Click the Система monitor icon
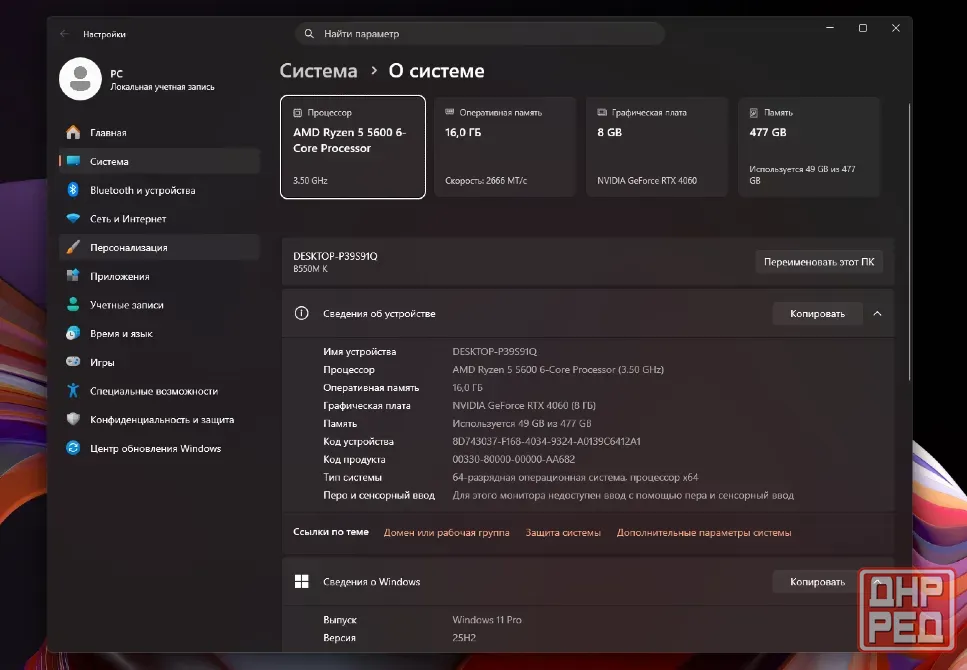The width and height of the screenshot is (967, 670). tap(73, 161)
